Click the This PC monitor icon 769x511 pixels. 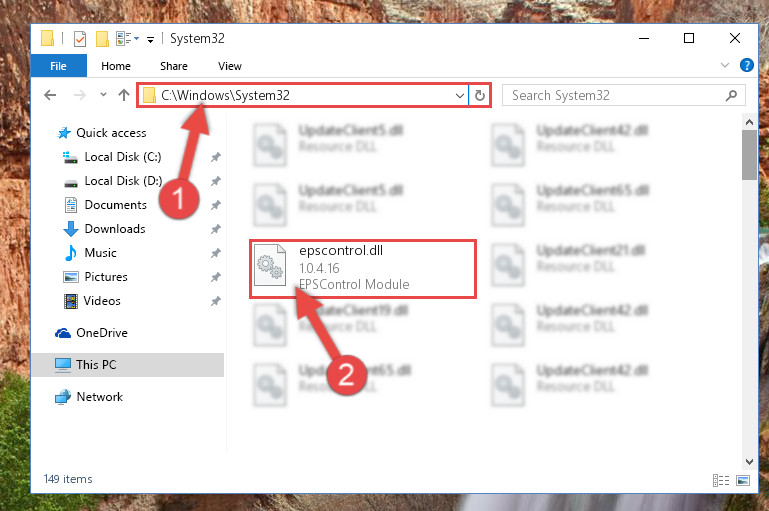63,365
